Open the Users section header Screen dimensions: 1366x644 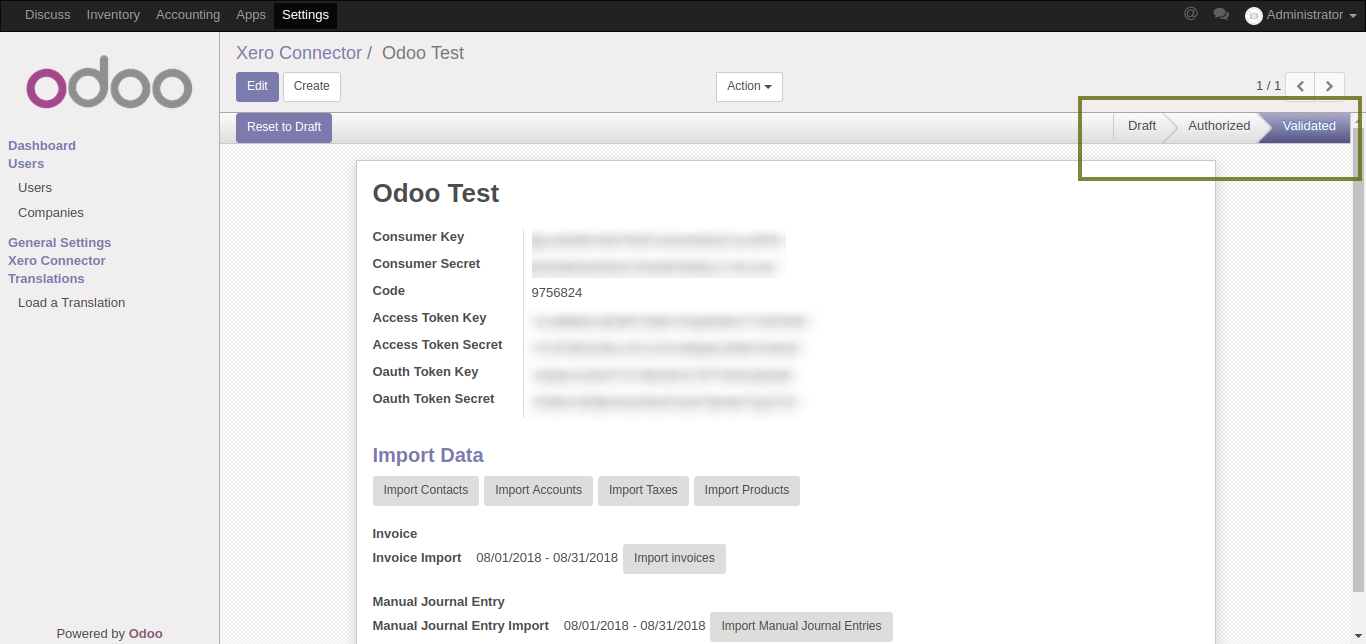[26, 163]
